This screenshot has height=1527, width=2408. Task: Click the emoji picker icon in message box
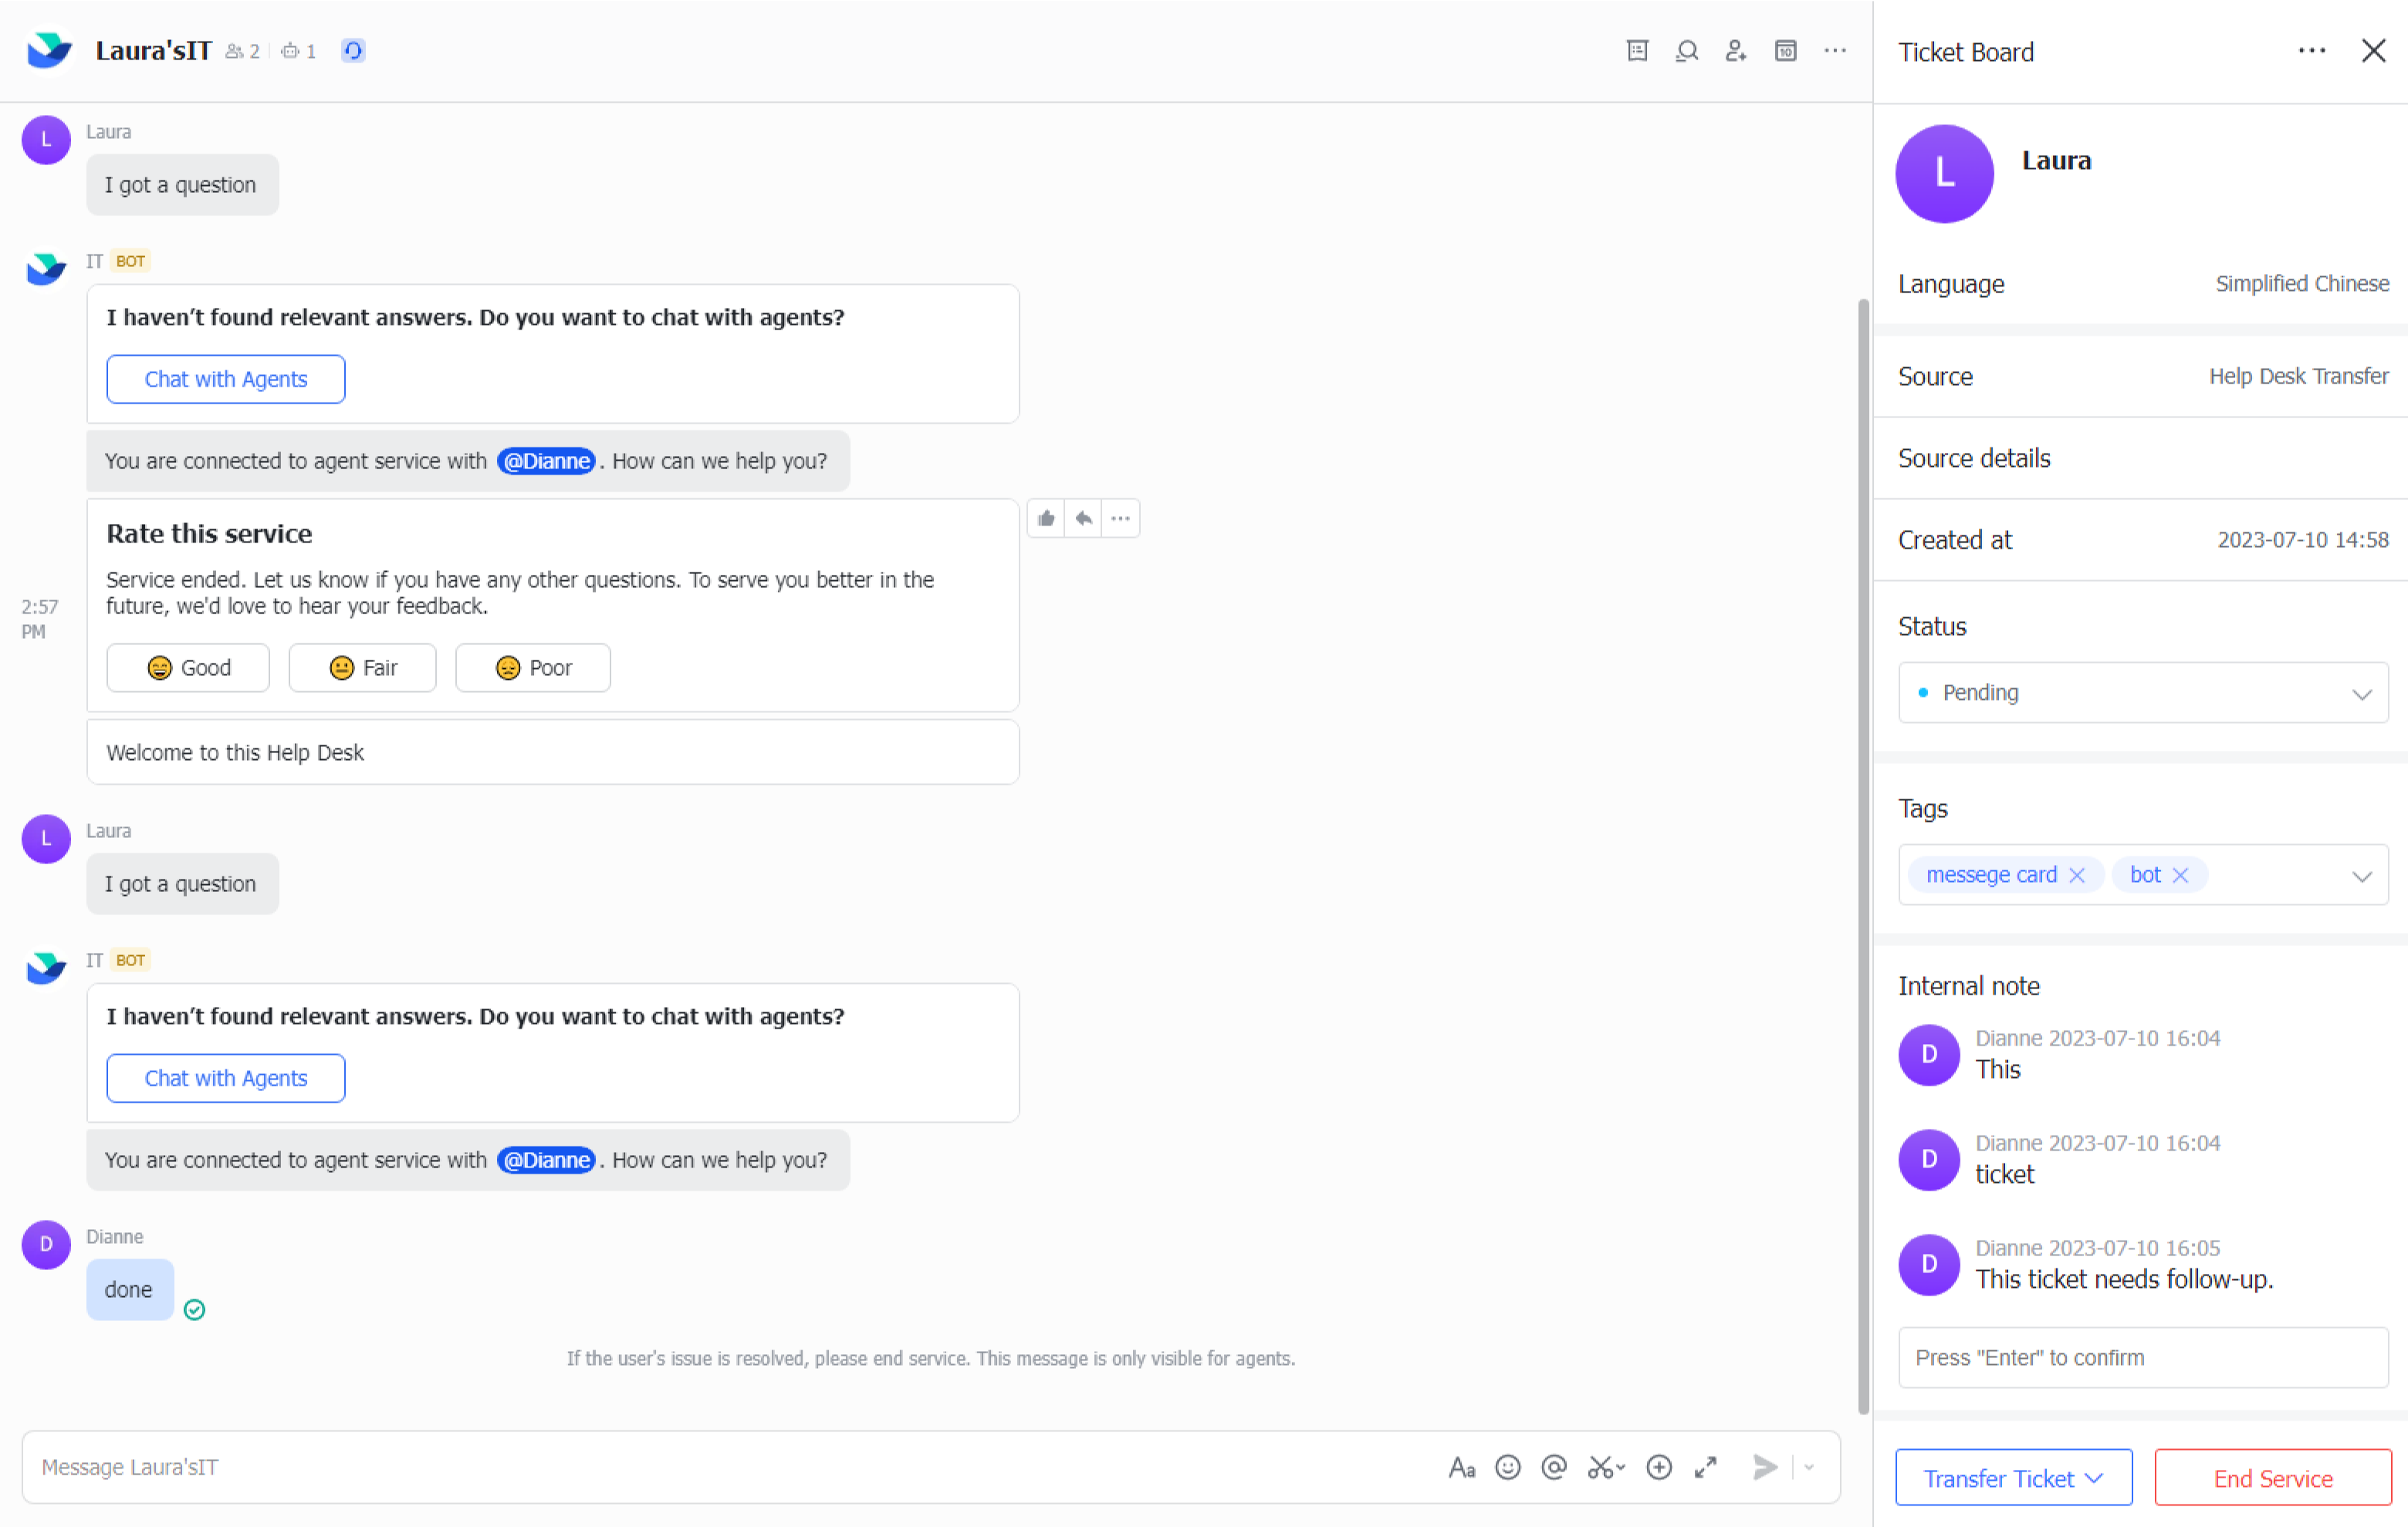[1507, 1466]
